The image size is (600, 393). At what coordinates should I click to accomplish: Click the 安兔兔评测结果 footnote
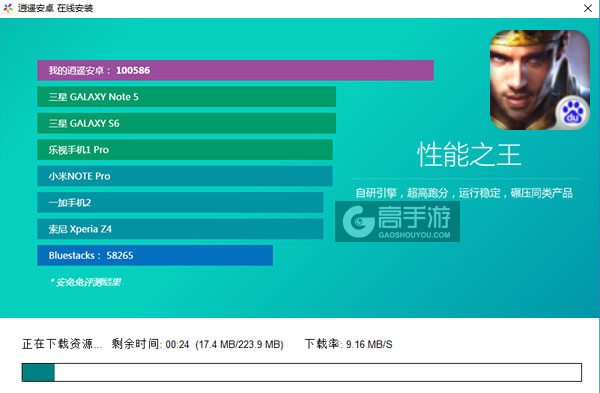point(85,282)
